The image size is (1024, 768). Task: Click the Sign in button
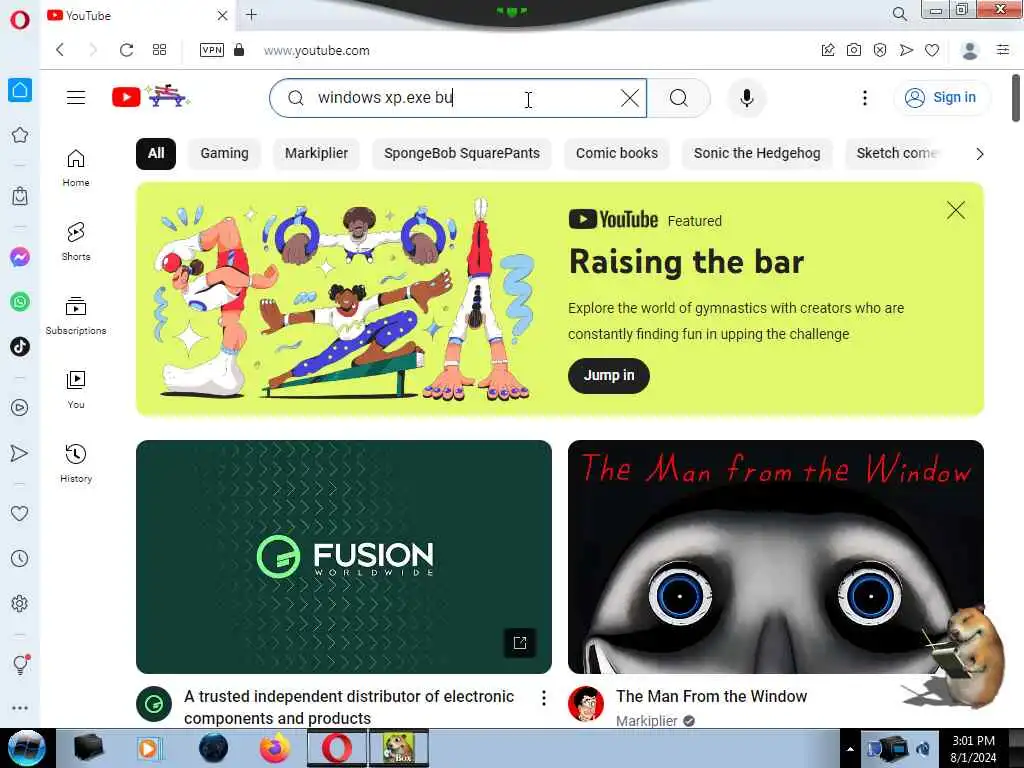[x=941, y=97]
